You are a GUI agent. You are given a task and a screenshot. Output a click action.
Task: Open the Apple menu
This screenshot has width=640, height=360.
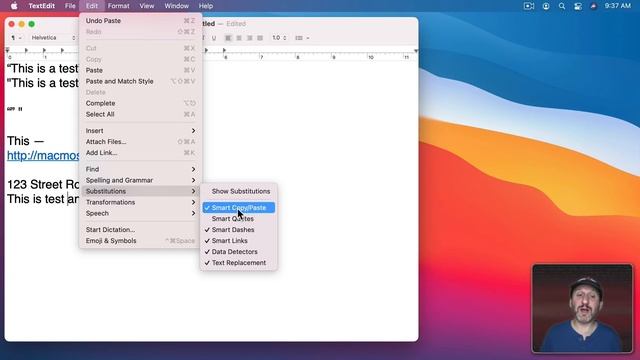point(14,6)
